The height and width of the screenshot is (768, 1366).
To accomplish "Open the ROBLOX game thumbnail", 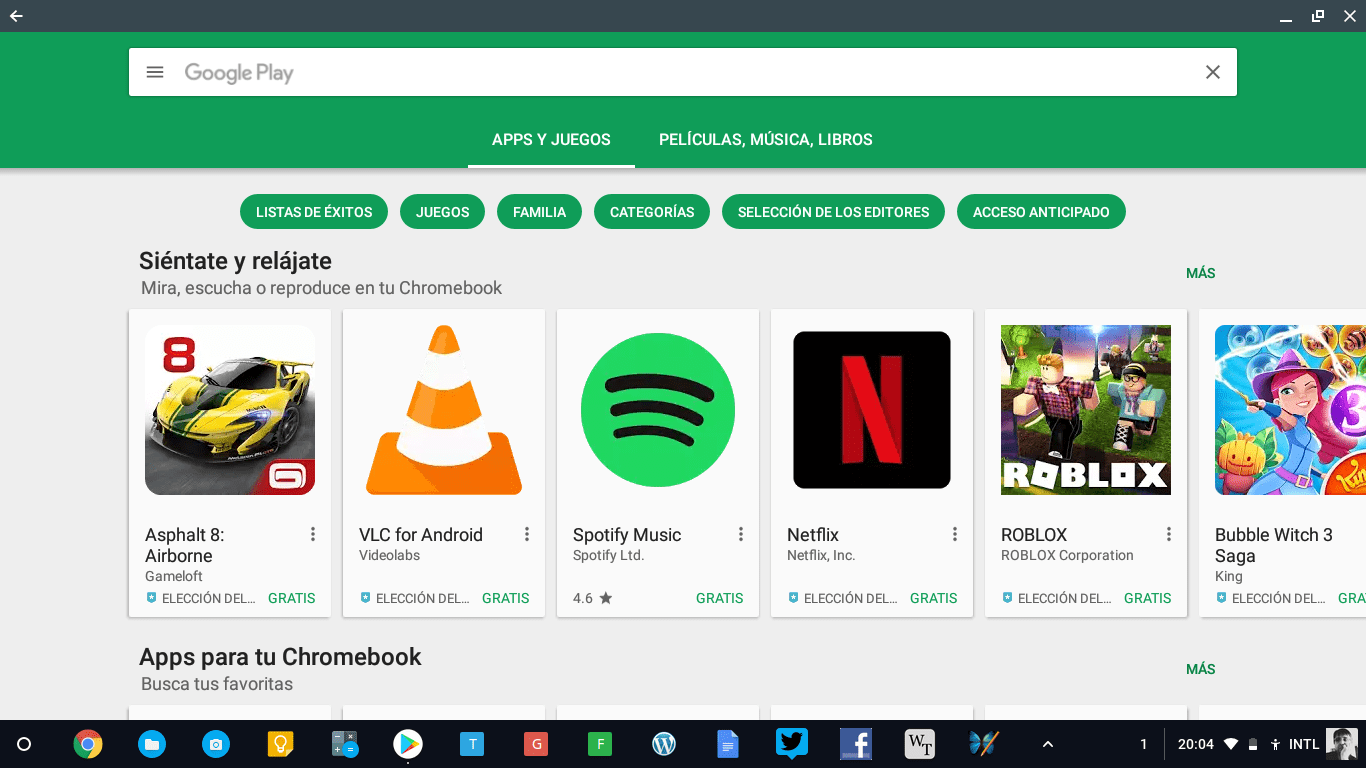I will 1085,410.
